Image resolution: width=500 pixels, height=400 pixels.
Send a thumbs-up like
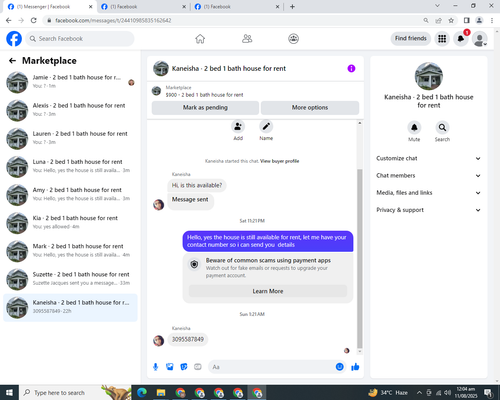click(x=355, y=367)
